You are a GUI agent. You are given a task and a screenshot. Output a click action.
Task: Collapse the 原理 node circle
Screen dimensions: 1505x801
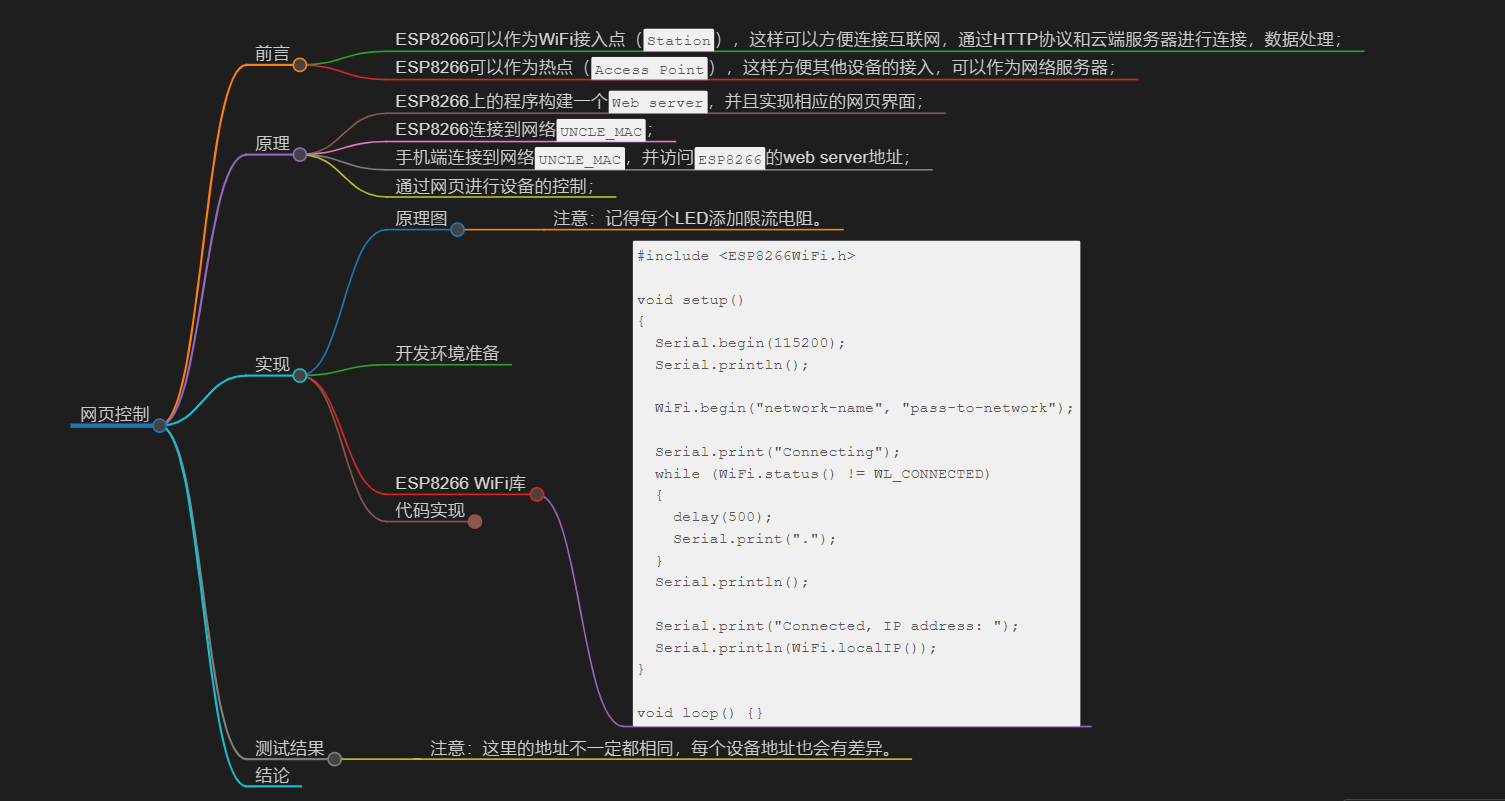[300, 154]
